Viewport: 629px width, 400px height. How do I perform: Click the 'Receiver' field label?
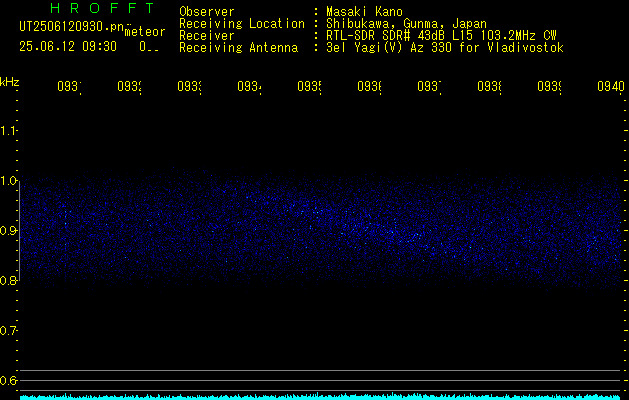click(207, 36)
